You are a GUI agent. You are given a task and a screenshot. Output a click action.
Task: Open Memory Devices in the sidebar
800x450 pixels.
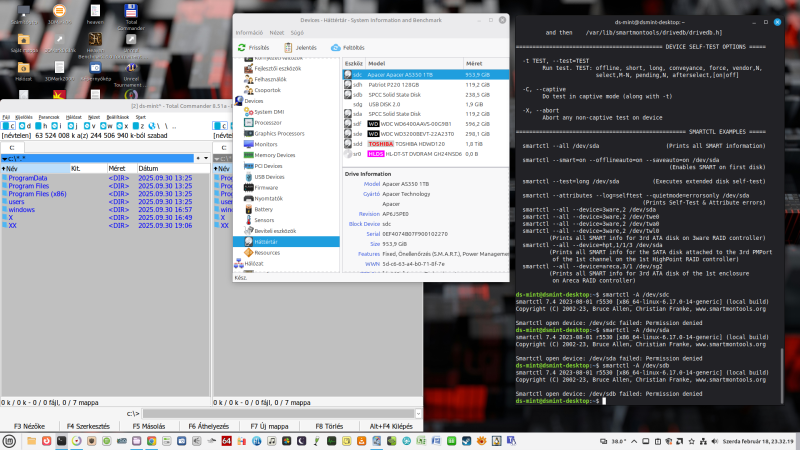[x=275, y=155]
